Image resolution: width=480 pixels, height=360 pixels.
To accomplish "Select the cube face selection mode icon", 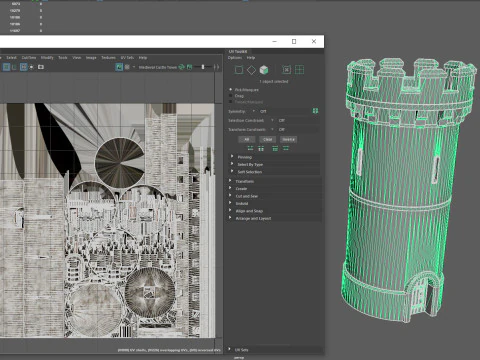I will (264, 70).
